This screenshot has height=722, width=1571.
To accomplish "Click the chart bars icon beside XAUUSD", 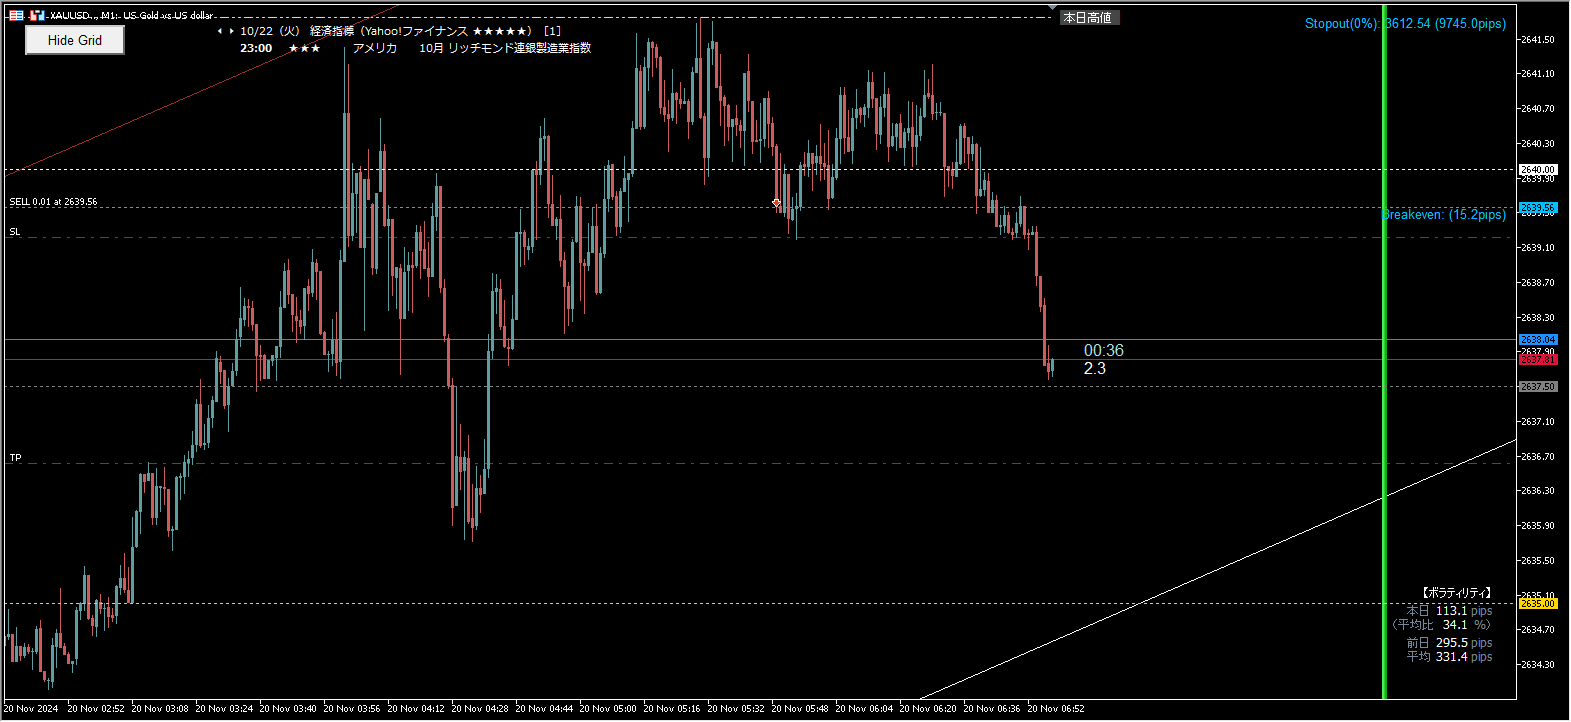I will [x=37, y=15].
